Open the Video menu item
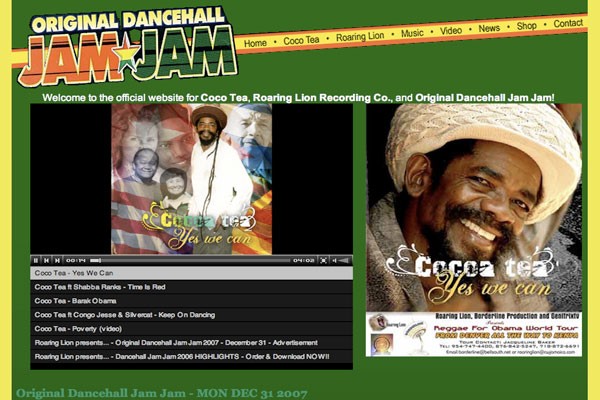The image size is (600, 400). [451, 31]
